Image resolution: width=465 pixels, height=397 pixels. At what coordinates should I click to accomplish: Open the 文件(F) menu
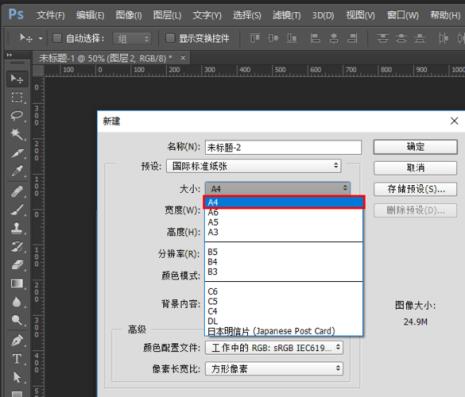tap(50, 15)
